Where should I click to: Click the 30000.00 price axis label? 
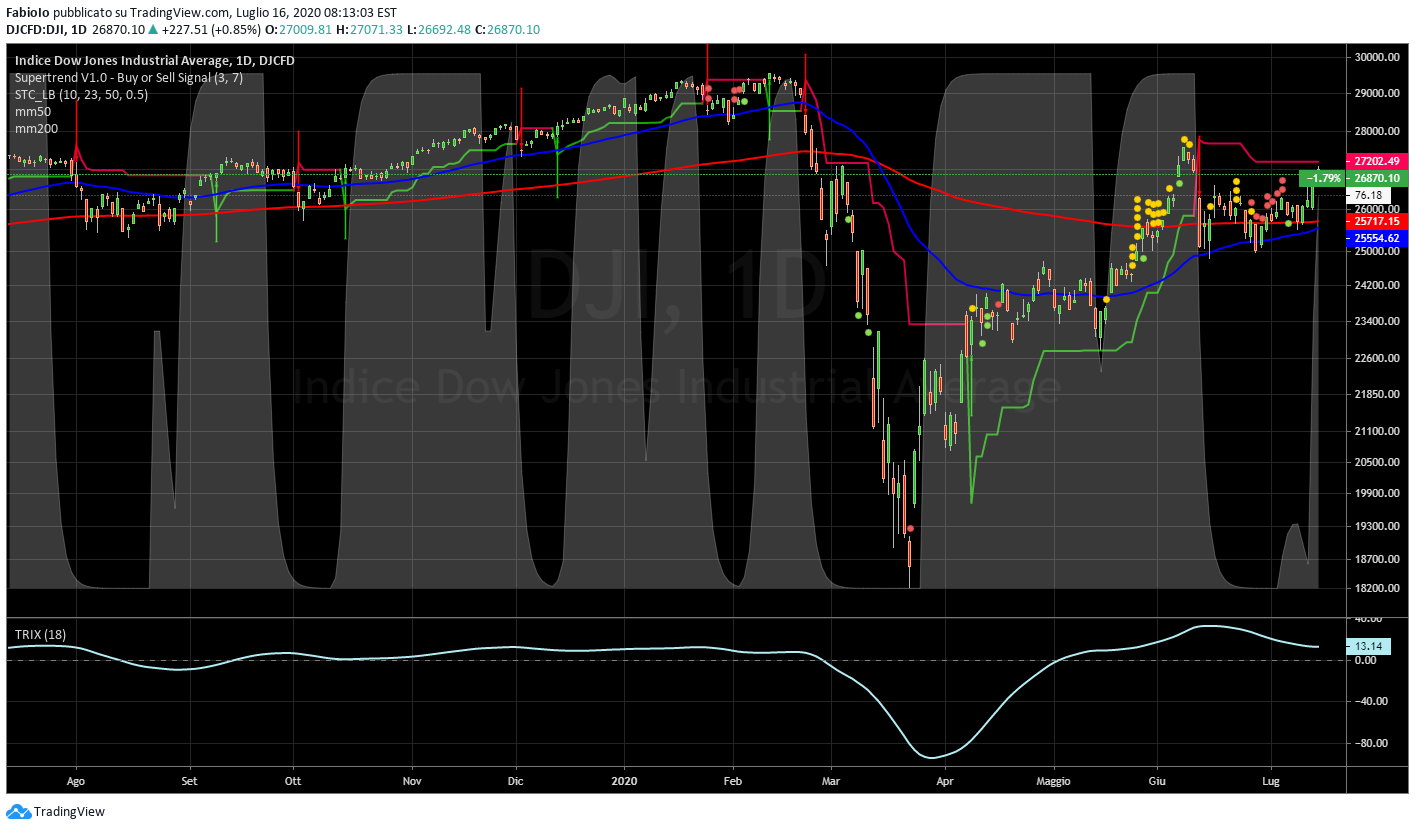[x=1376, y=57]
